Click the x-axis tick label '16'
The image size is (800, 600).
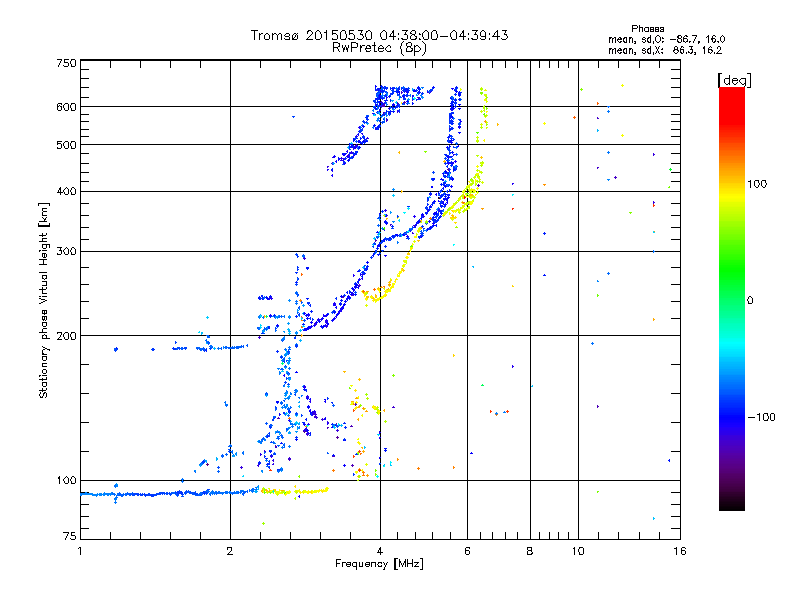pyautogui.click(x=680, y=551)
